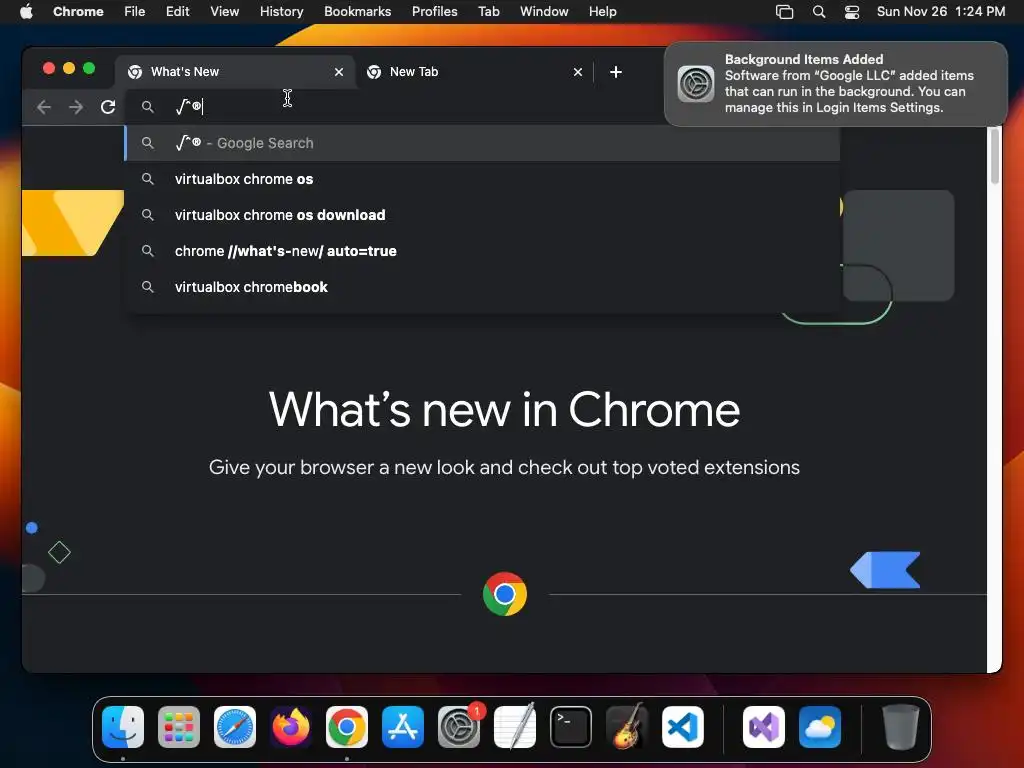Open the Tab menu
Screen dimensions: 1024x768
pos(489,12)
